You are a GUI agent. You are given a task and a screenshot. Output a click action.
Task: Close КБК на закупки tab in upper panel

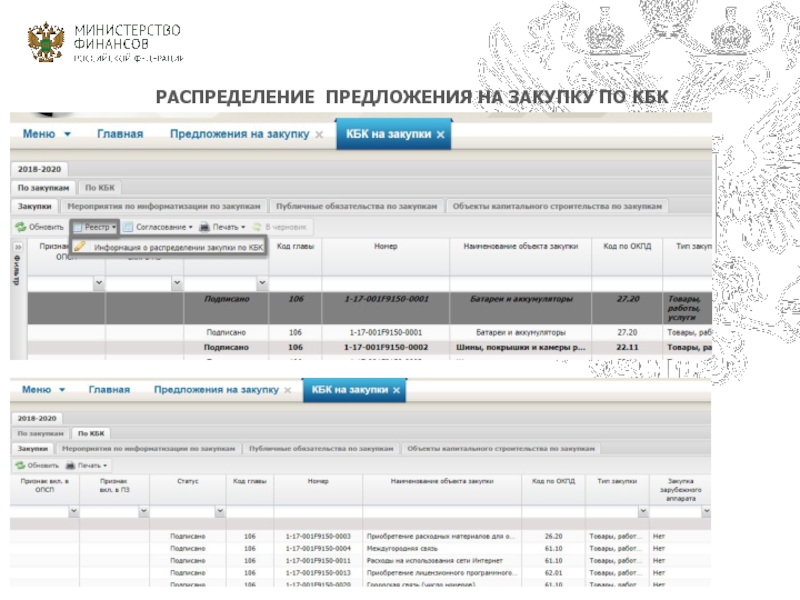440,135
